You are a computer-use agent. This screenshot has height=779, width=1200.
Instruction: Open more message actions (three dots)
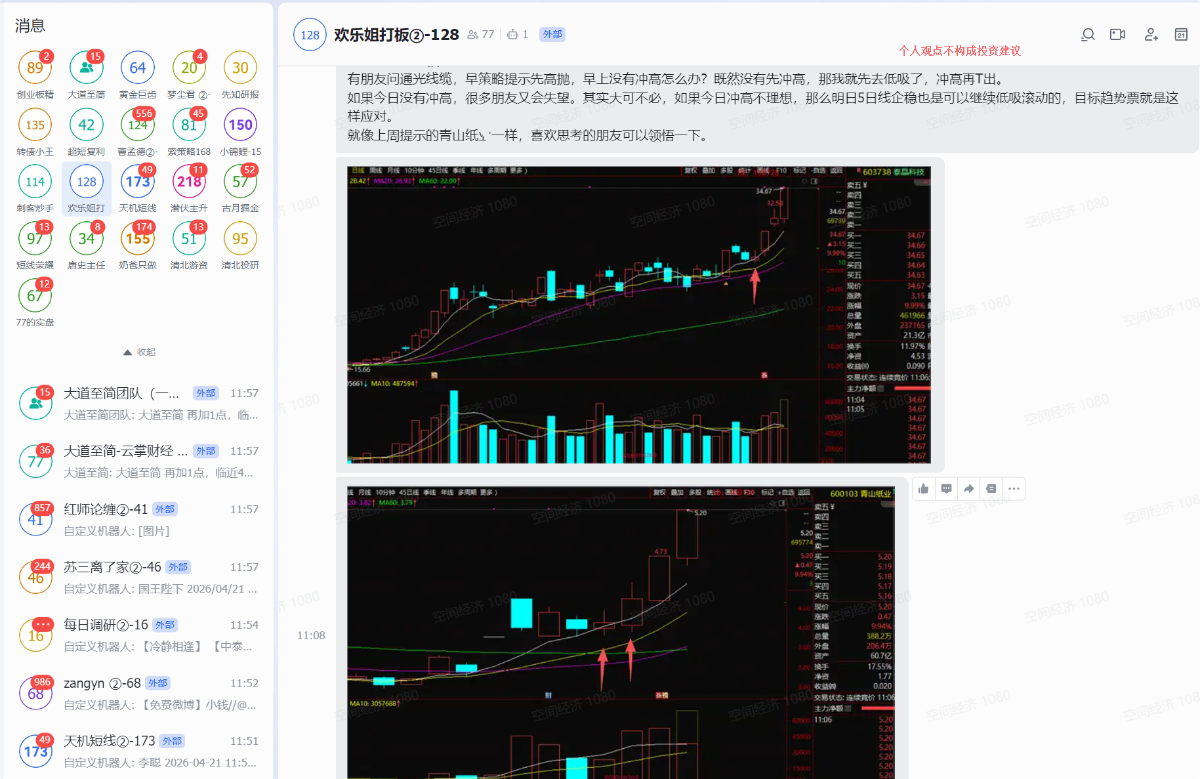click(x=1014, y=489)
